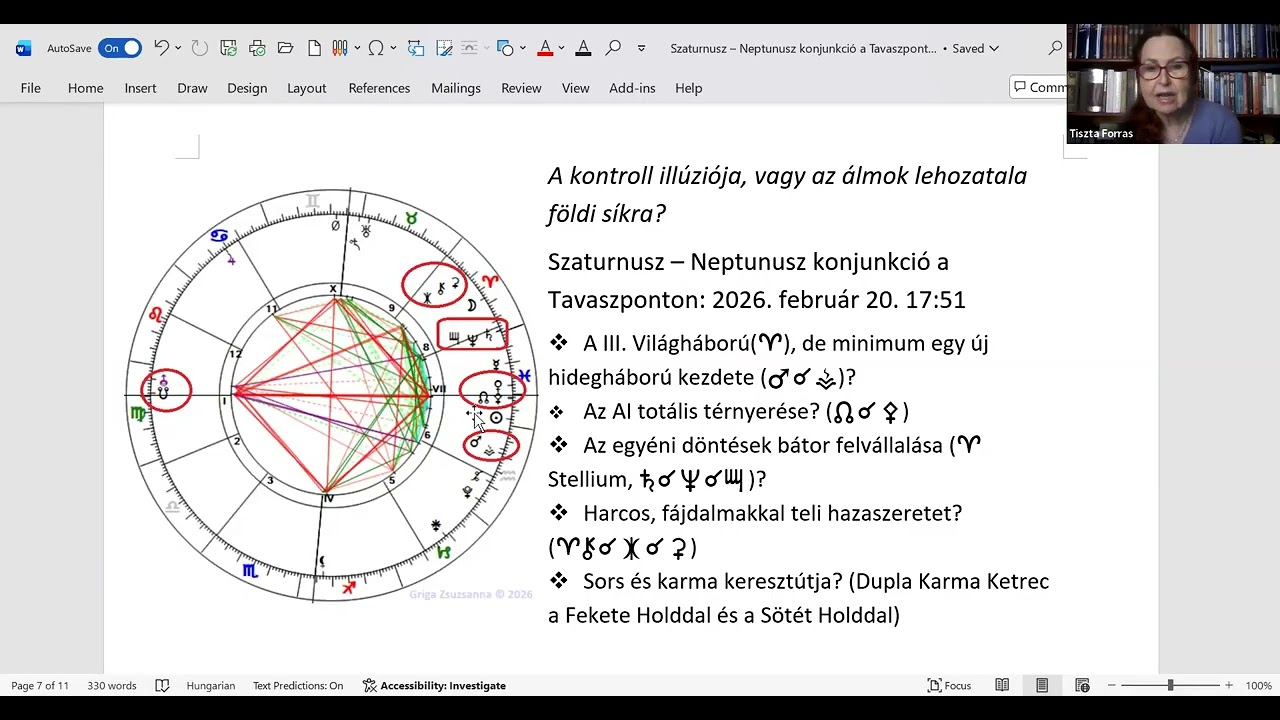This screenshot has width=1280, height=720.
Task: Select the drawing pens tool
Action: point(340,48)
